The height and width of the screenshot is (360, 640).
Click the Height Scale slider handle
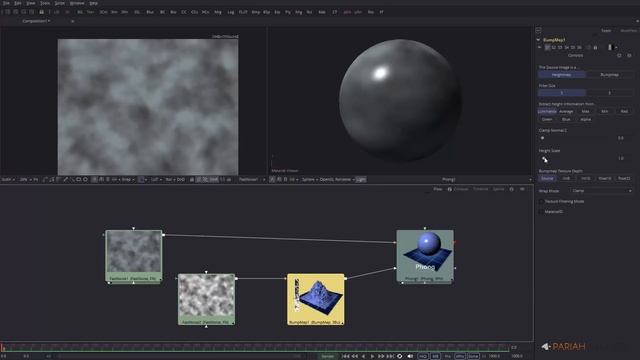coord(544,158)
